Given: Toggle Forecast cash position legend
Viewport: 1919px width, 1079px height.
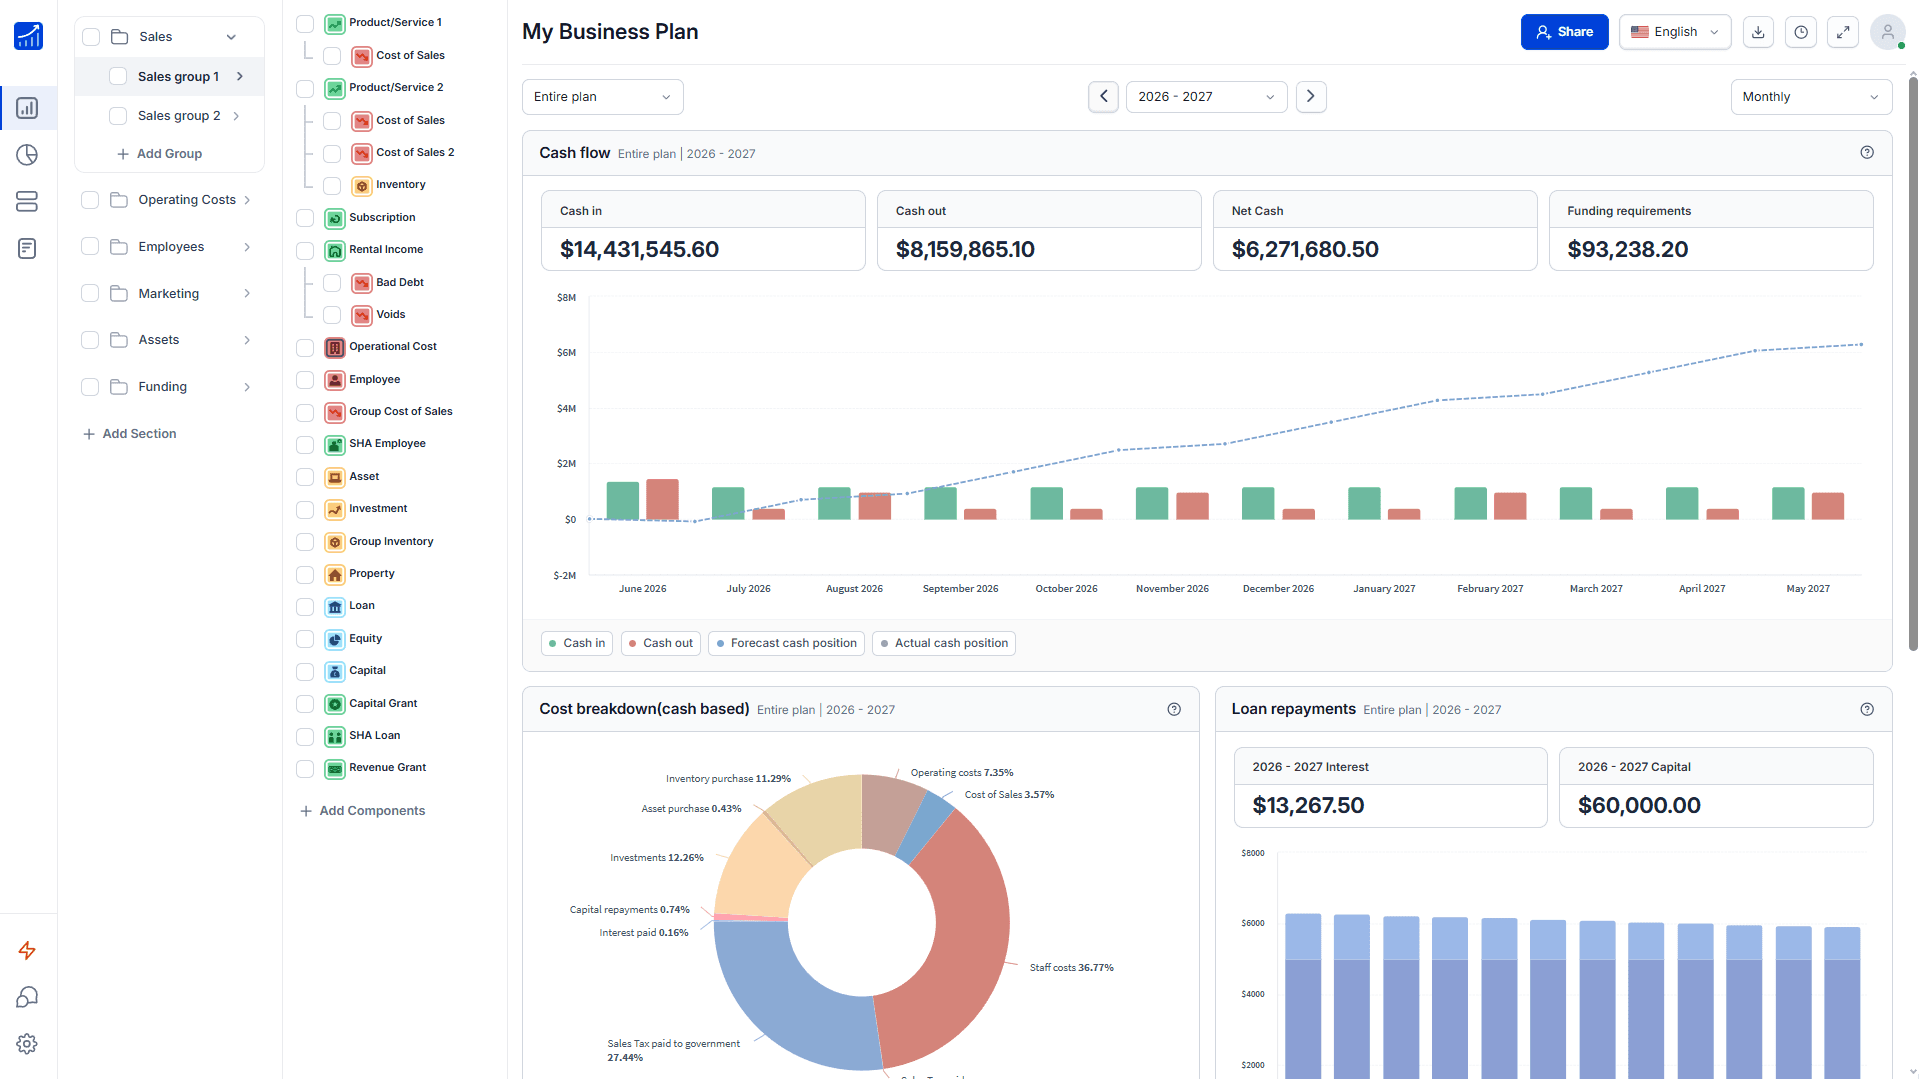Looking at the screenshot, I should [x=787, y=643].
